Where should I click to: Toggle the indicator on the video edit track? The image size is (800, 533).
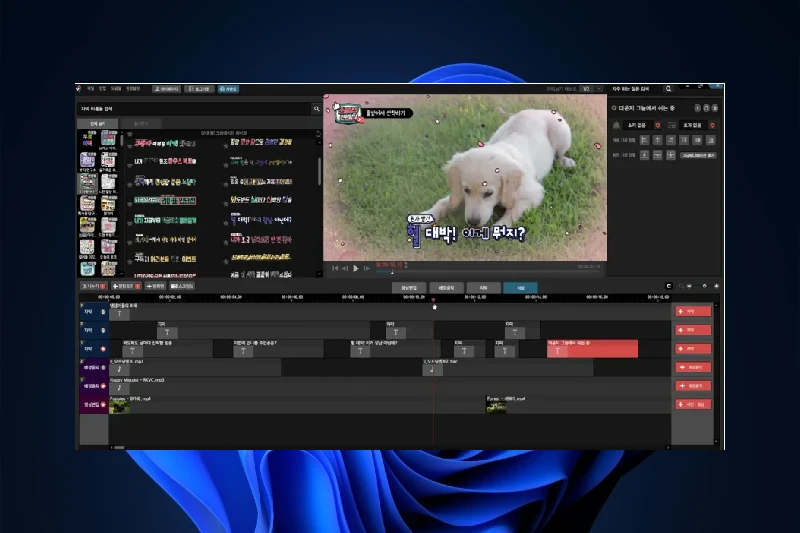102,404
